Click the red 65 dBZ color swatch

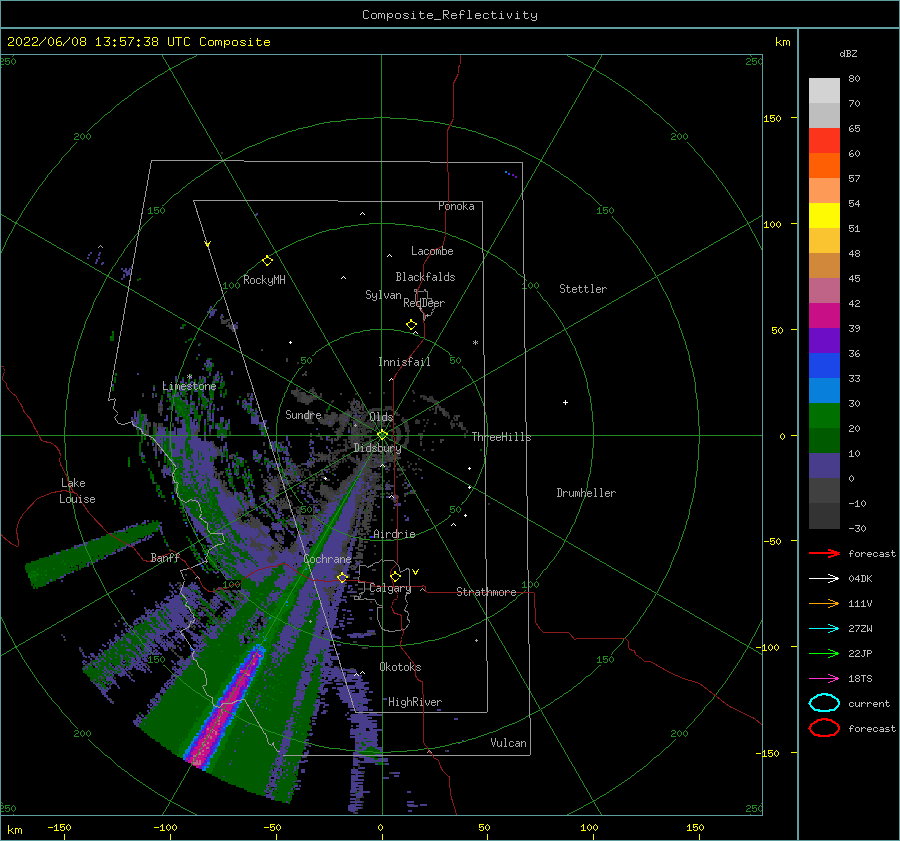(824, 141)
